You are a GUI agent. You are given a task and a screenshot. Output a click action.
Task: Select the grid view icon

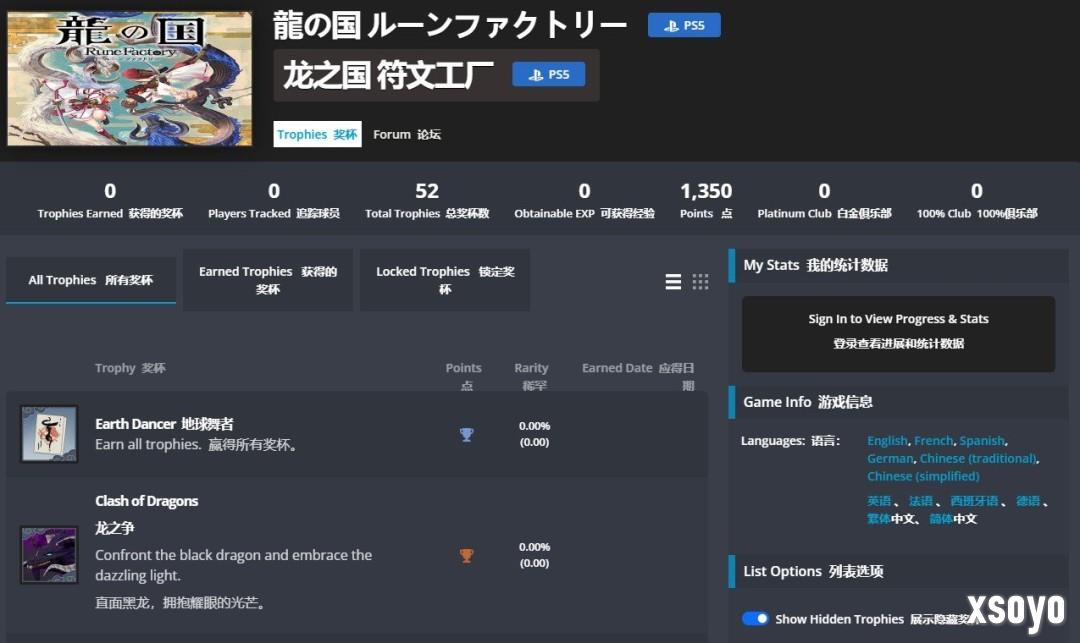(700, 282)
